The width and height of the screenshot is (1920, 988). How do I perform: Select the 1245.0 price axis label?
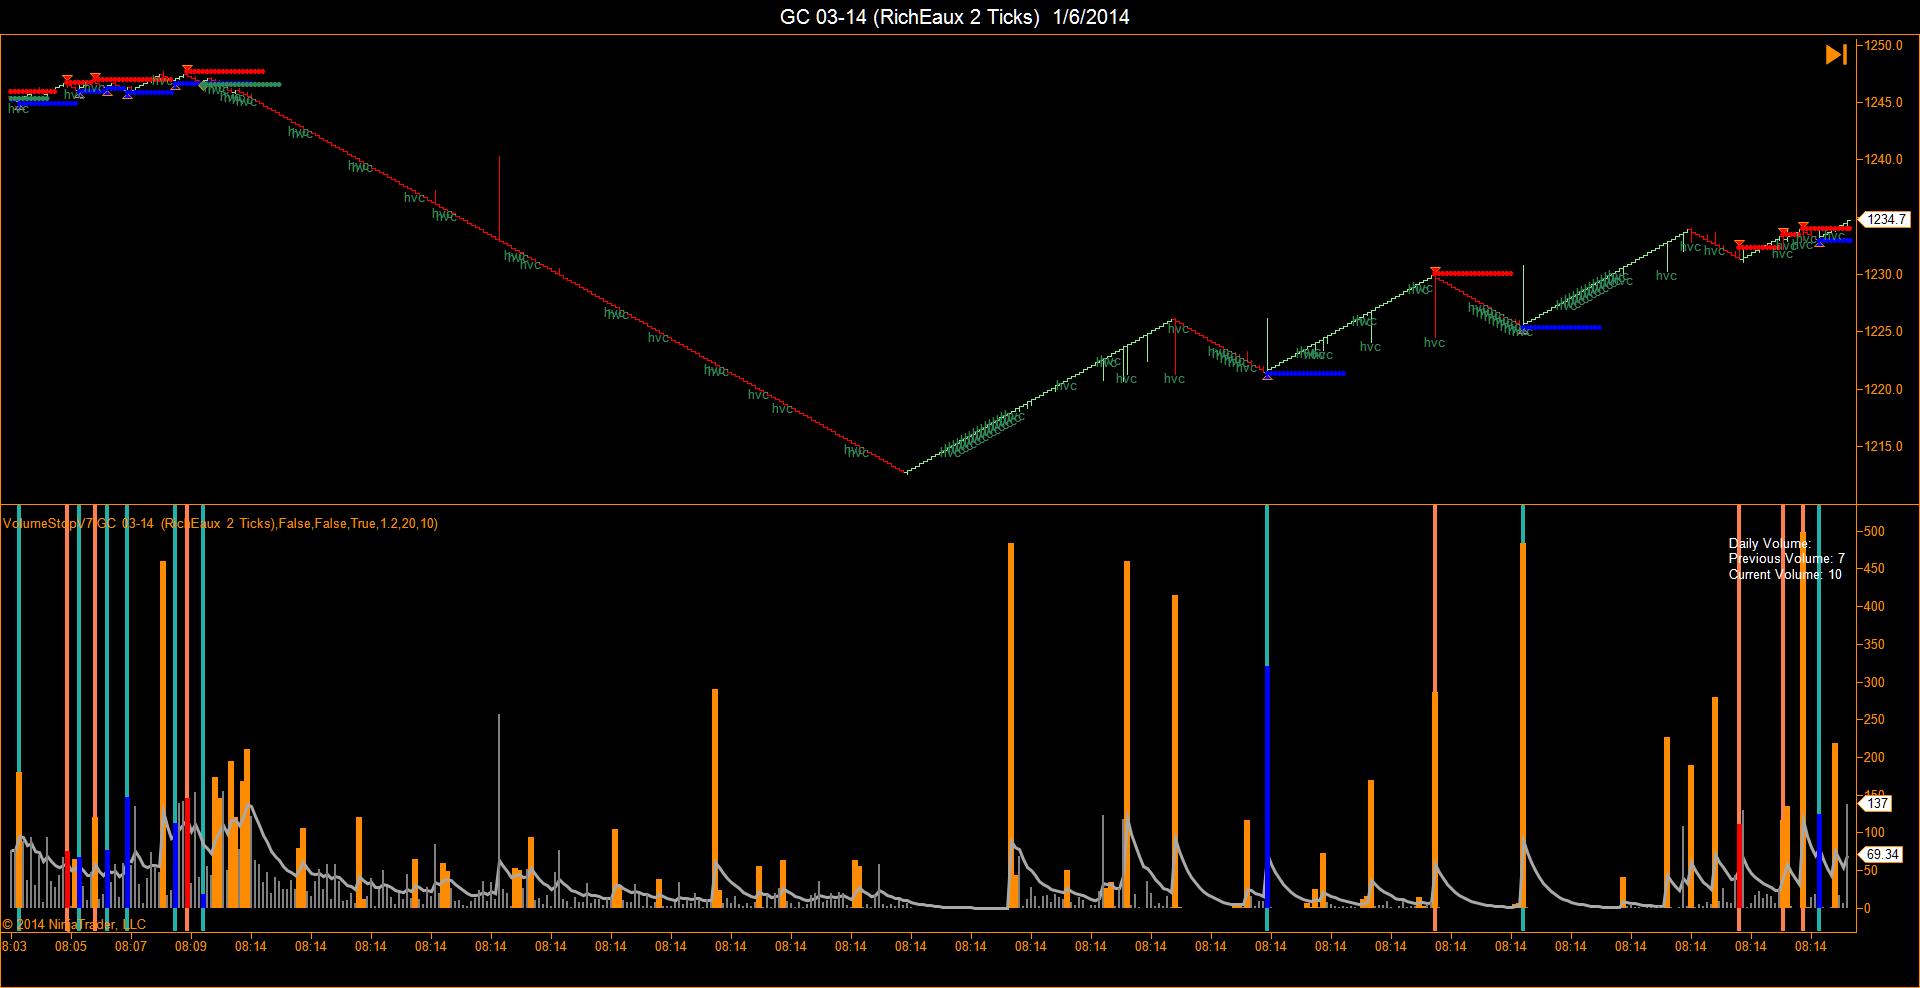click(1883, 102)
